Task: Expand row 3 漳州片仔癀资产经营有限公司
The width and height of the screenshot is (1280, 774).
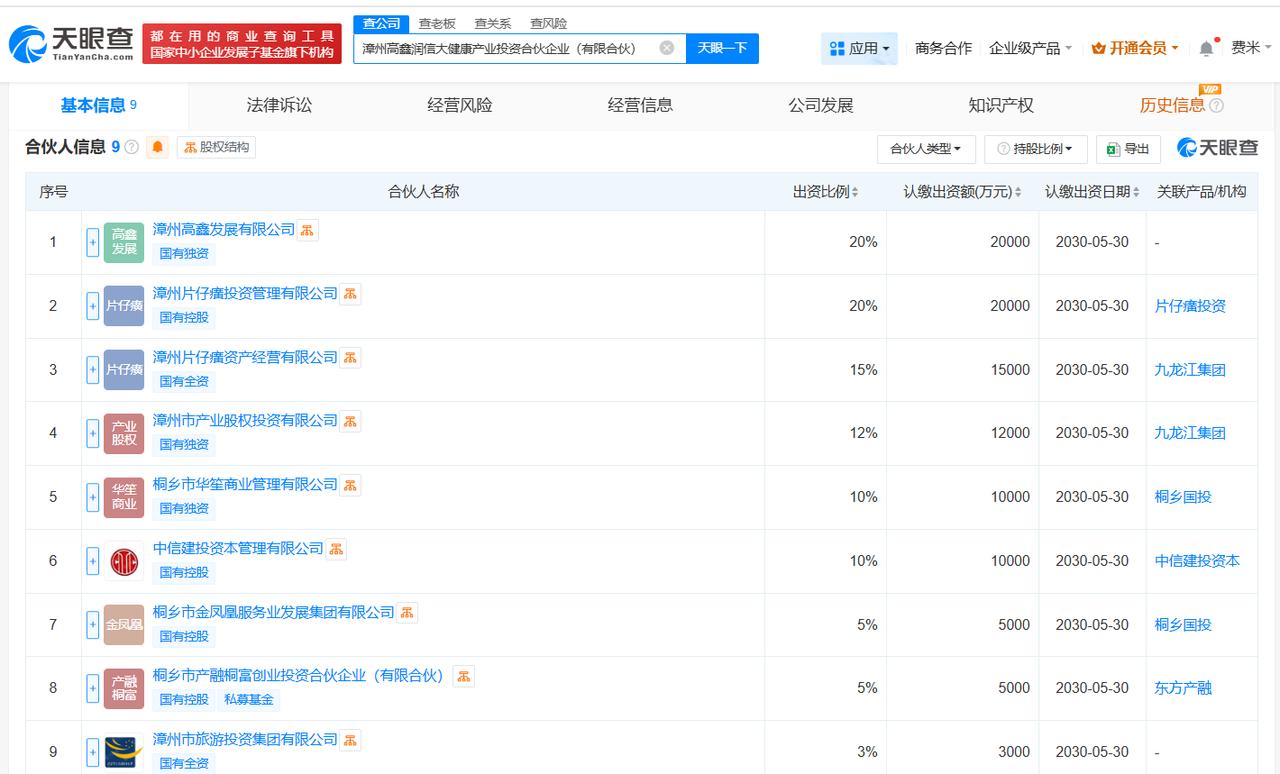Action: [93, 370]
